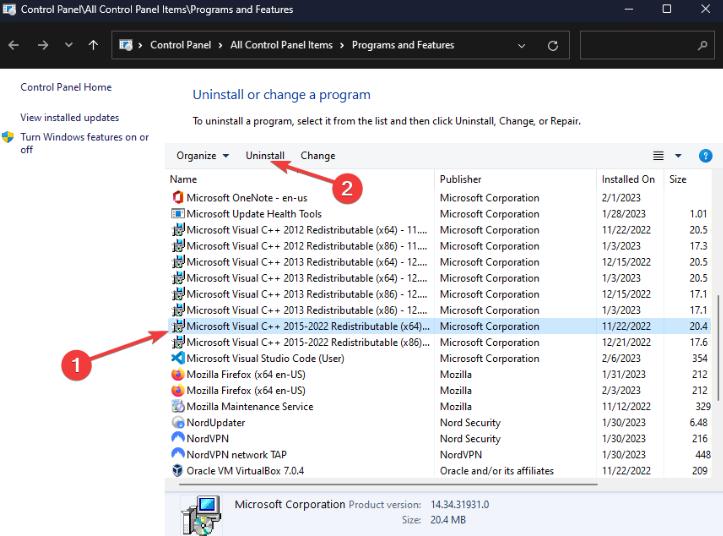Viewport: 723px width, 536px height.
Task: Open the Organize dropdown menu
Action: (202, 156)
